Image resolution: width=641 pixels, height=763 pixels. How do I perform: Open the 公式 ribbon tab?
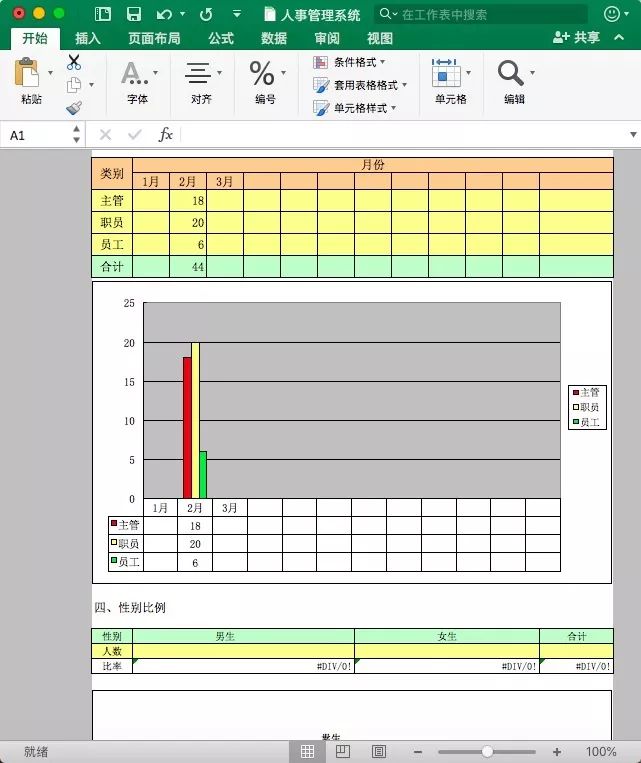pyautogui.click(x=221, y=38)
